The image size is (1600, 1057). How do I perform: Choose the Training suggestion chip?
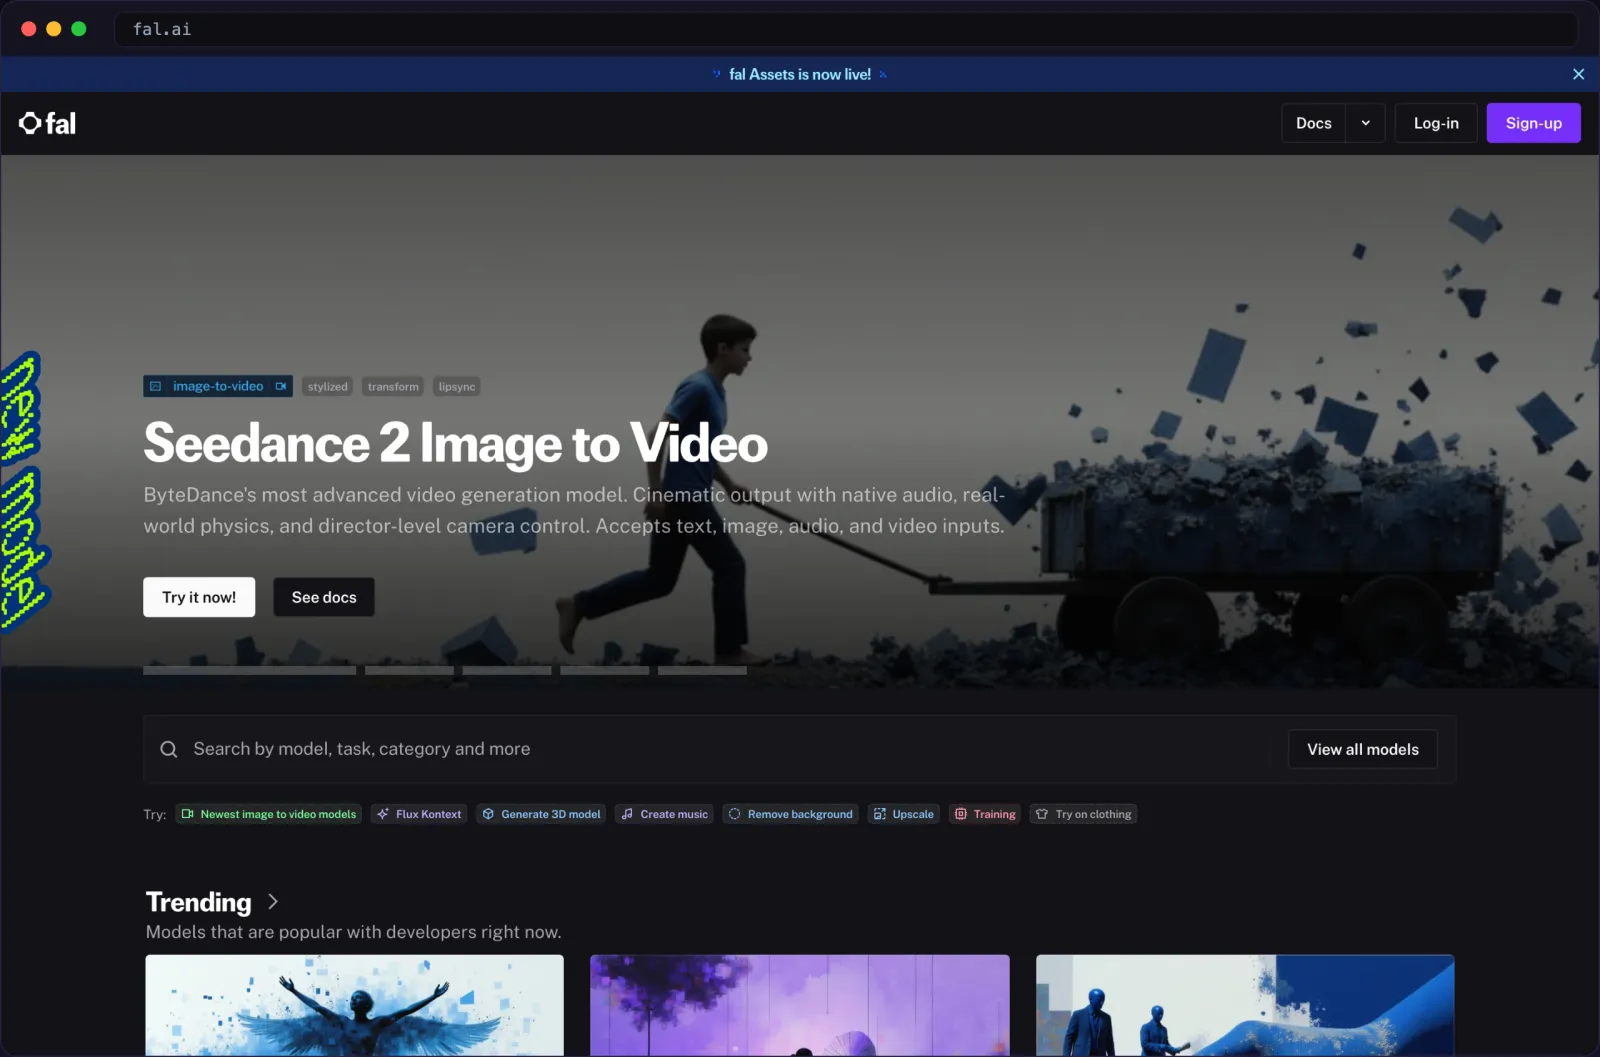tap(985, 814)
